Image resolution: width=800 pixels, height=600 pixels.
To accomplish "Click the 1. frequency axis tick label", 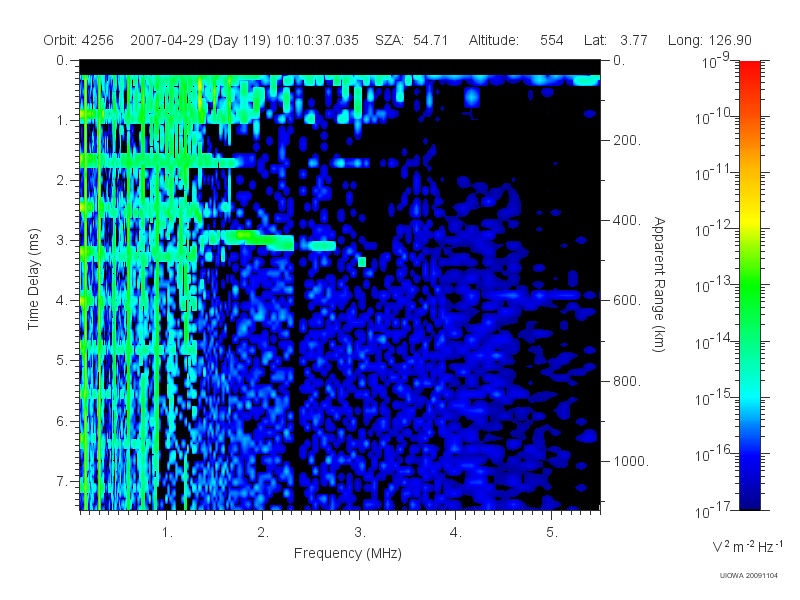I will (167, 533).
